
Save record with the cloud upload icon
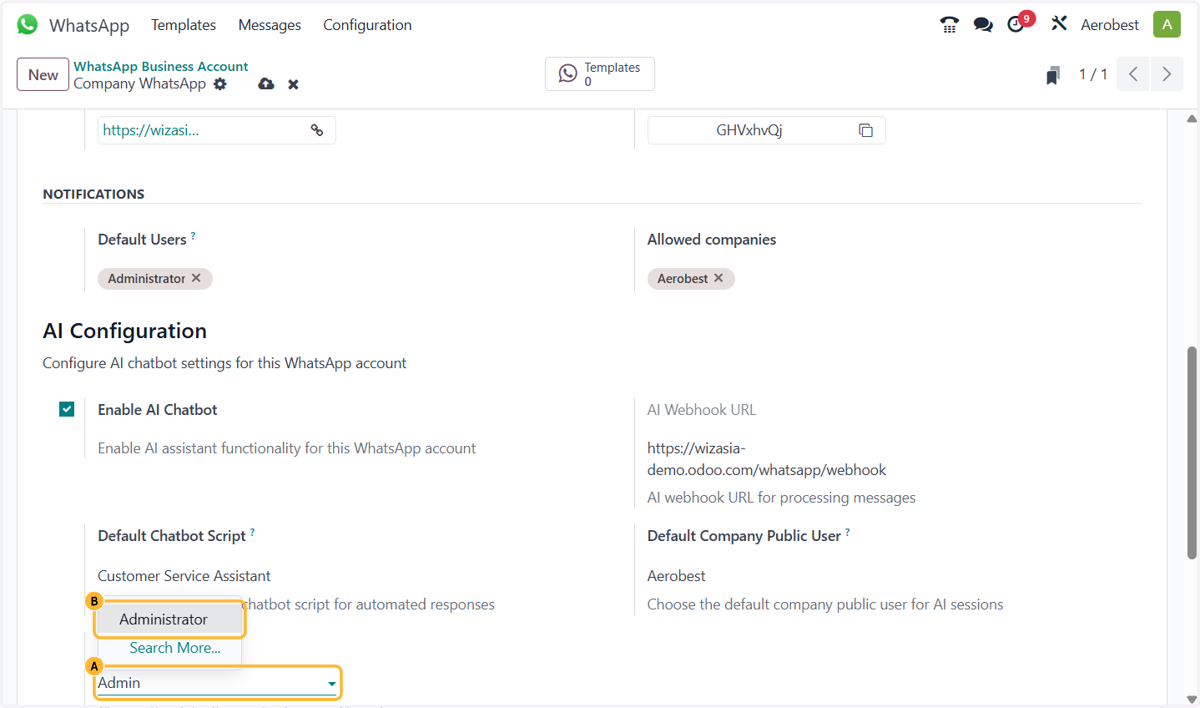(x=266, y=84)
